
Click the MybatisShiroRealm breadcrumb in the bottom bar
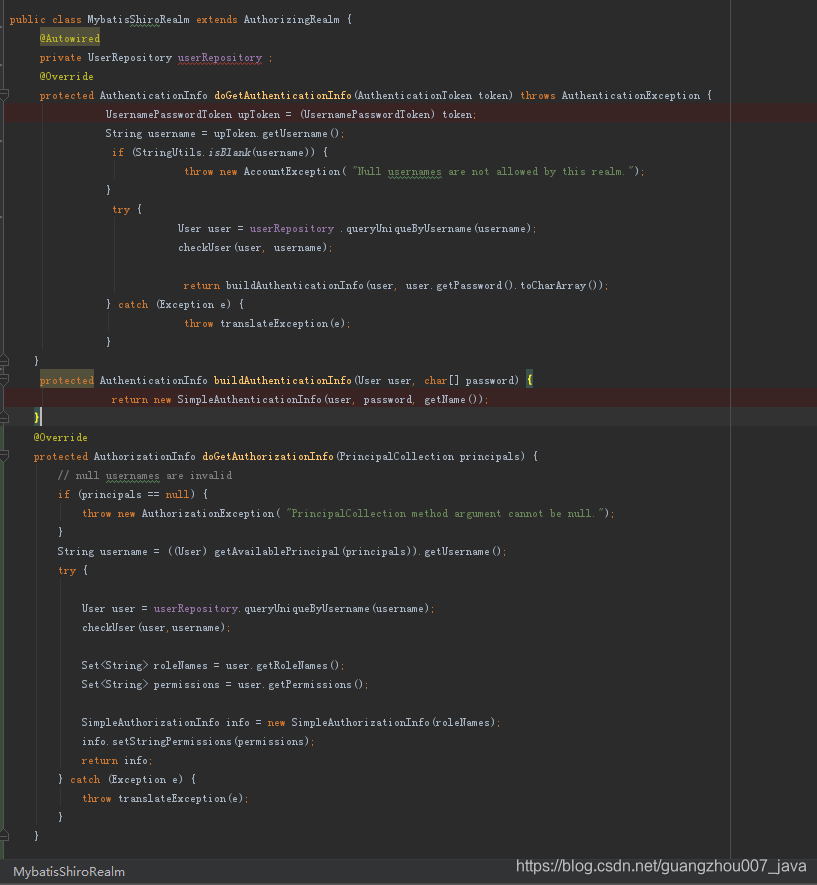tap(69, 871)
